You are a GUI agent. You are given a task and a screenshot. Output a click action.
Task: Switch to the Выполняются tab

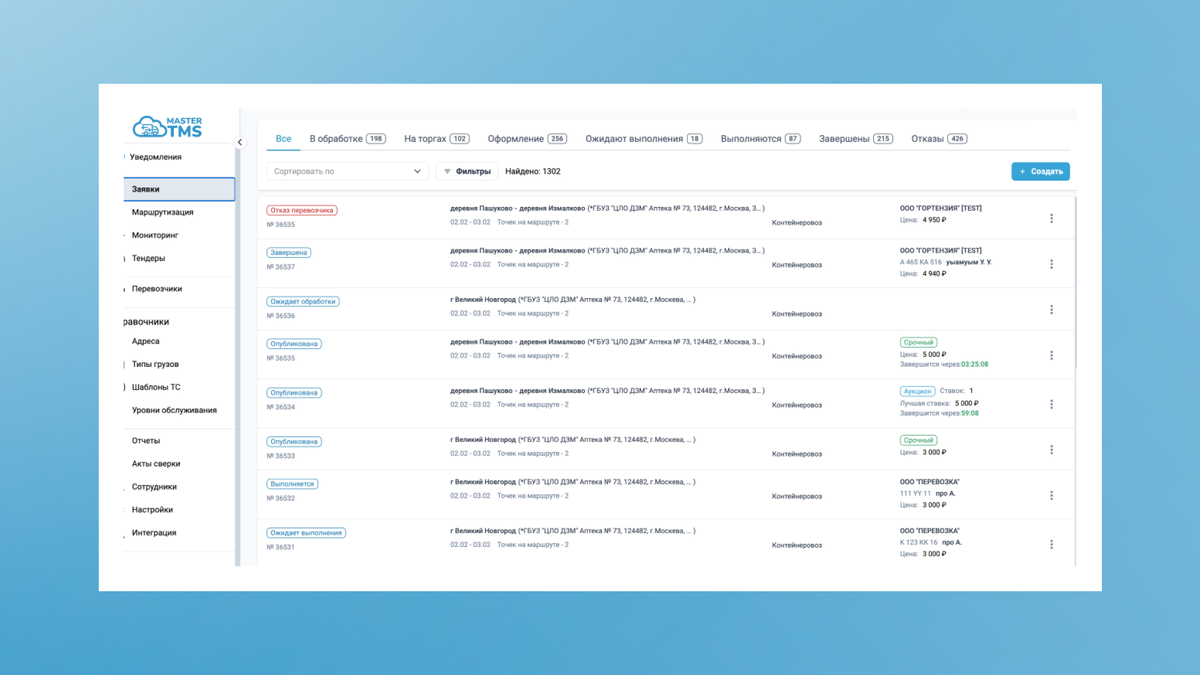[x=760, y=139]
